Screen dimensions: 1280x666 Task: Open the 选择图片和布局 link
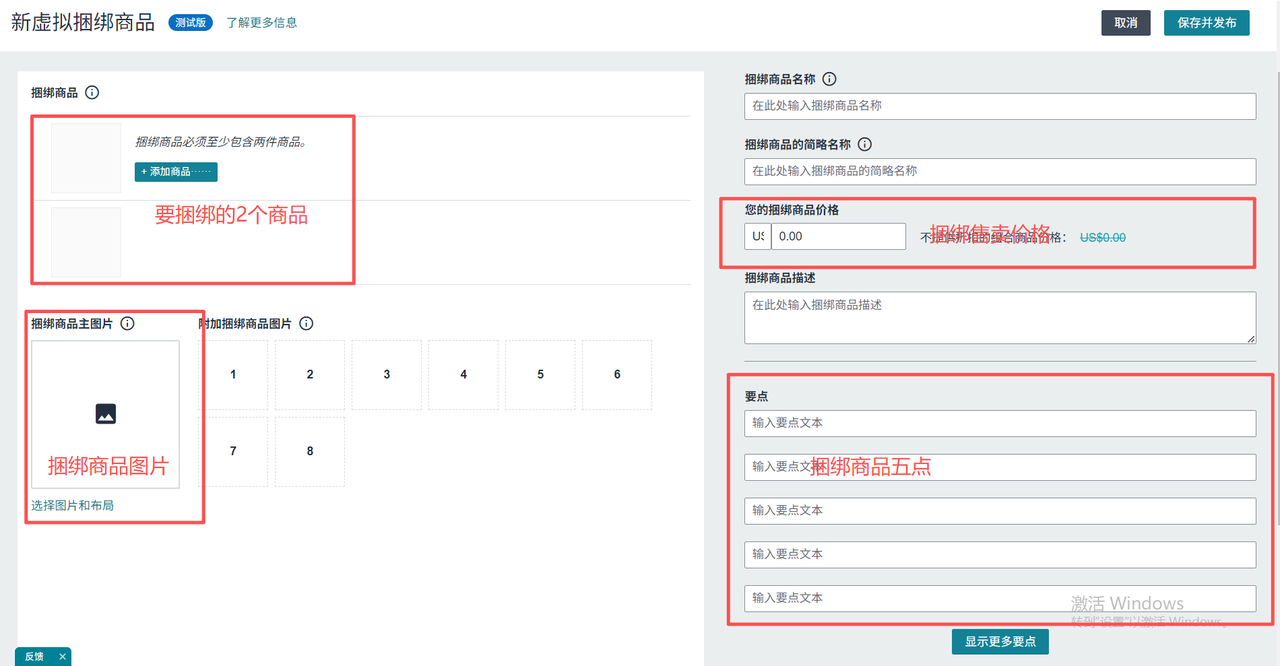(72, 506)
